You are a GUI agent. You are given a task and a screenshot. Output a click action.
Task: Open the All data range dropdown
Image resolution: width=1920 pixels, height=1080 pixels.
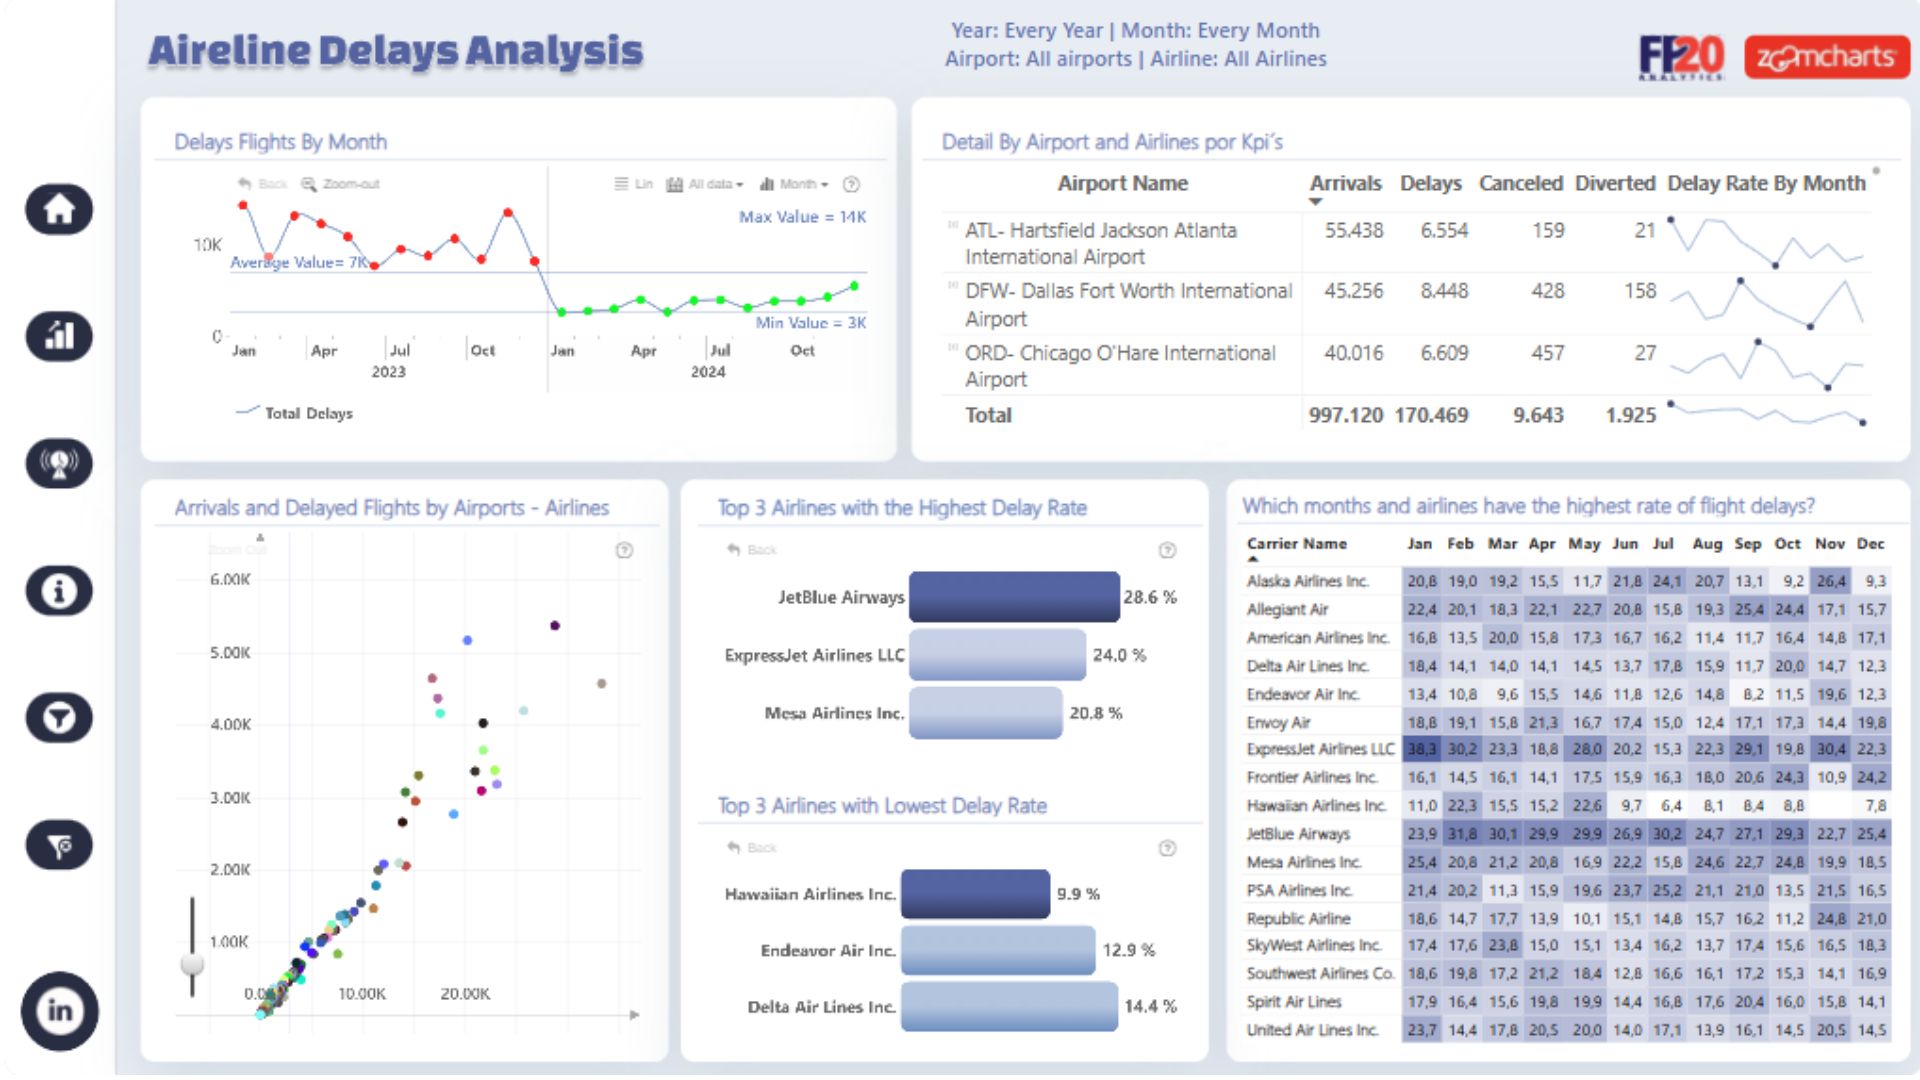point(705,184)
